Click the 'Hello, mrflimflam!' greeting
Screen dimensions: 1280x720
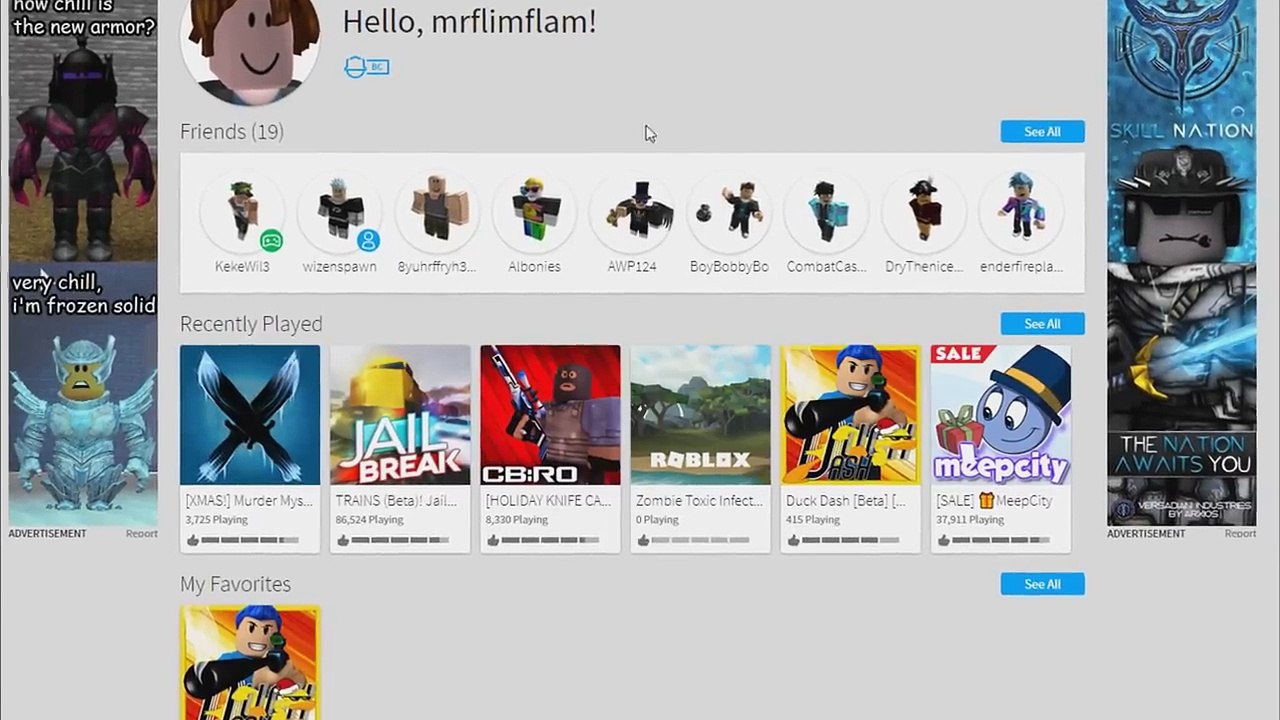pos(469,21)
